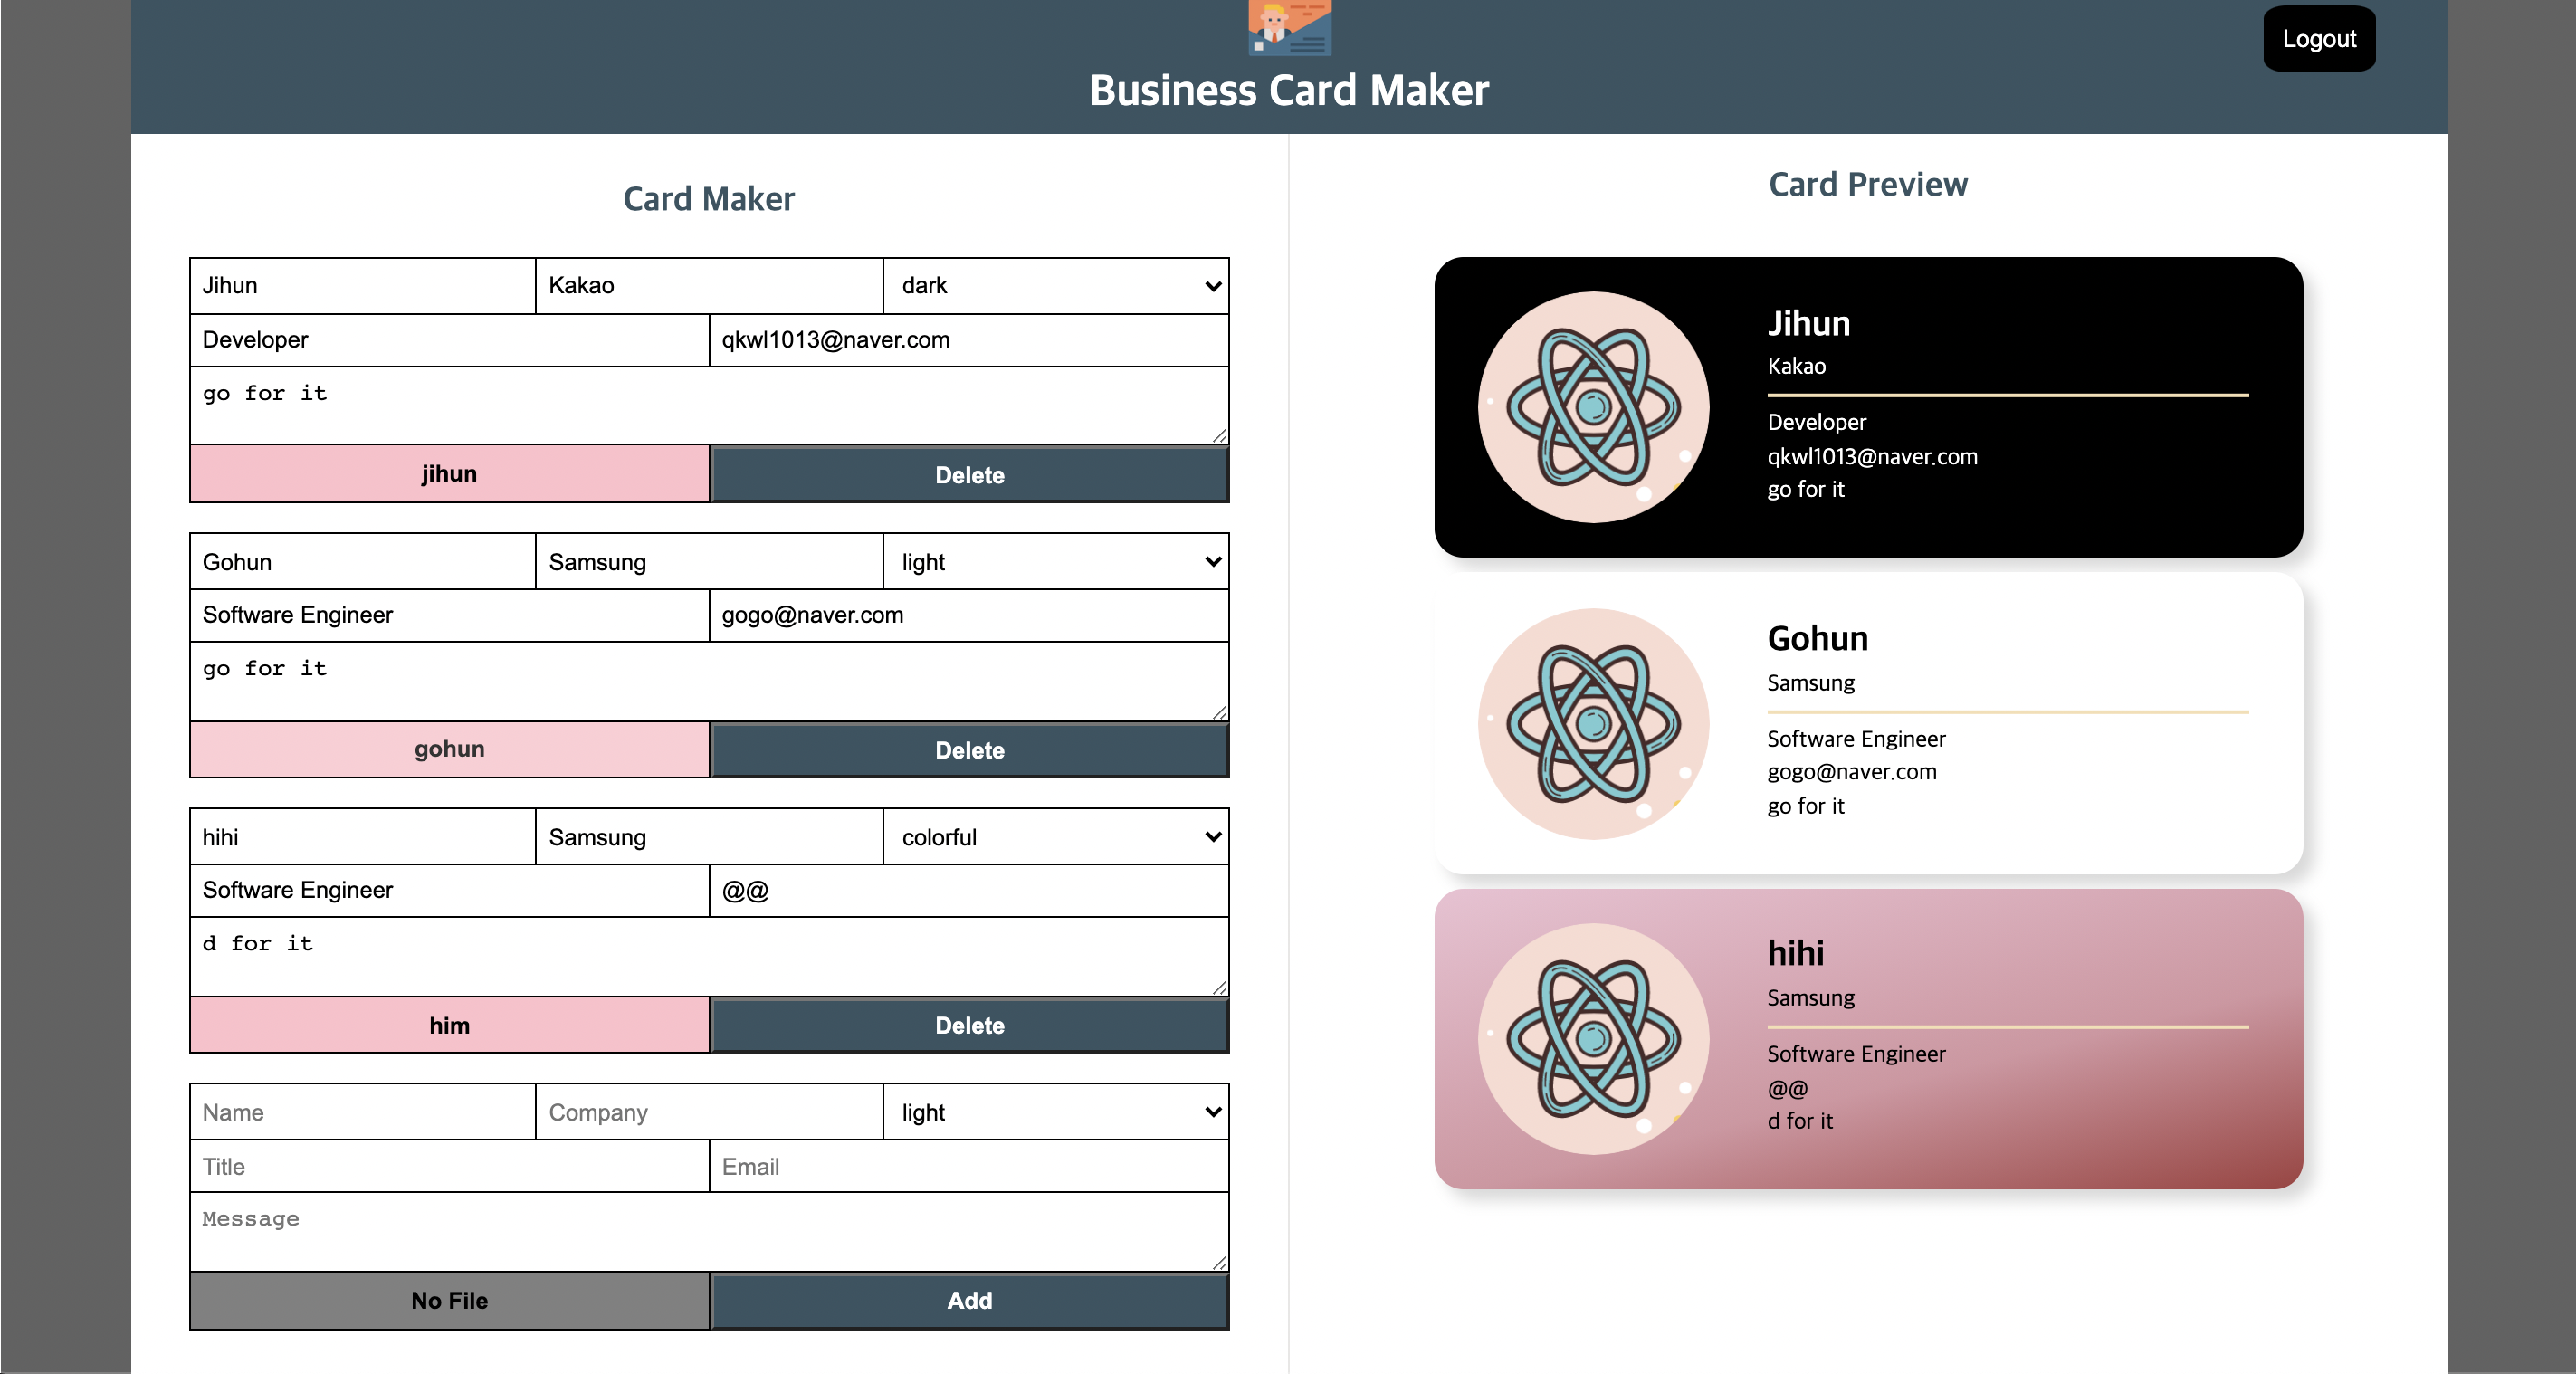
Task: Click React atom avatar on Jihun card
Action: (x=1593, y=407)
